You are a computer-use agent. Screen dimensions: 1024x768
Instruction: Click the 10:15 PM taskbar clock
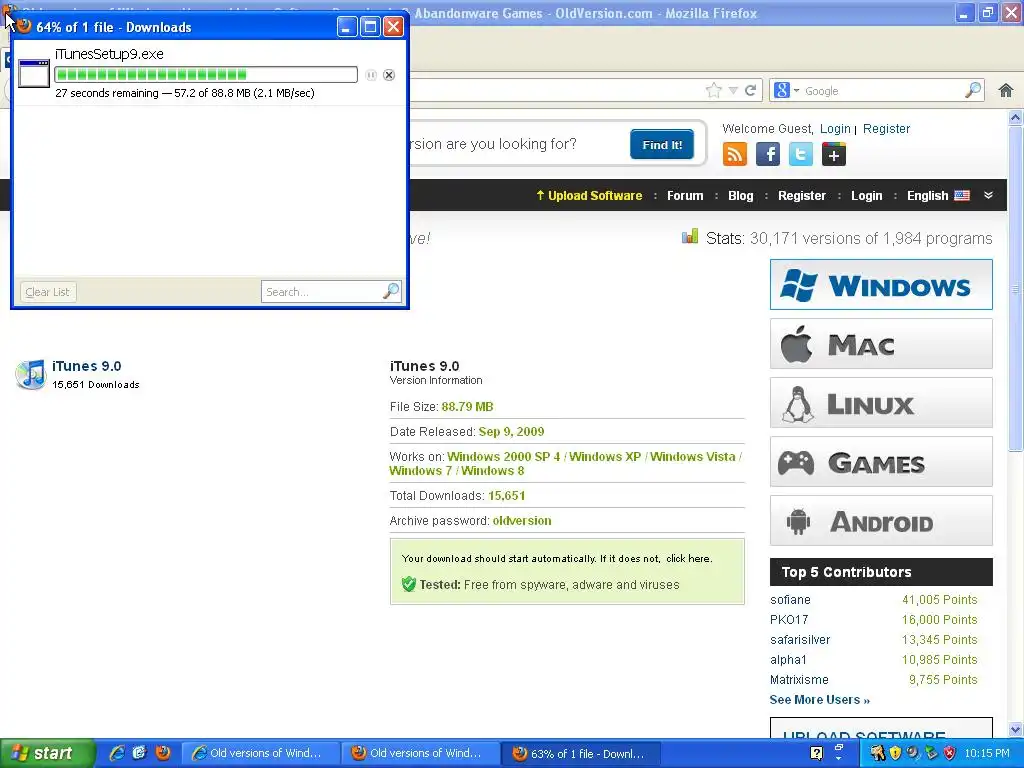click(x=987, y=753)
